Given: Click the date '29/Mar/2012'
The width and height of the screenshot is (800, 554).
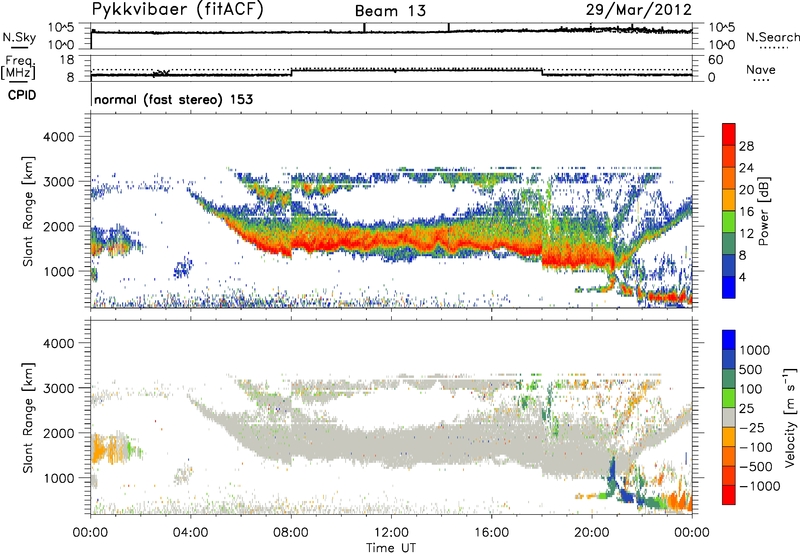Looking at the screenshot, I should (638, 10).
